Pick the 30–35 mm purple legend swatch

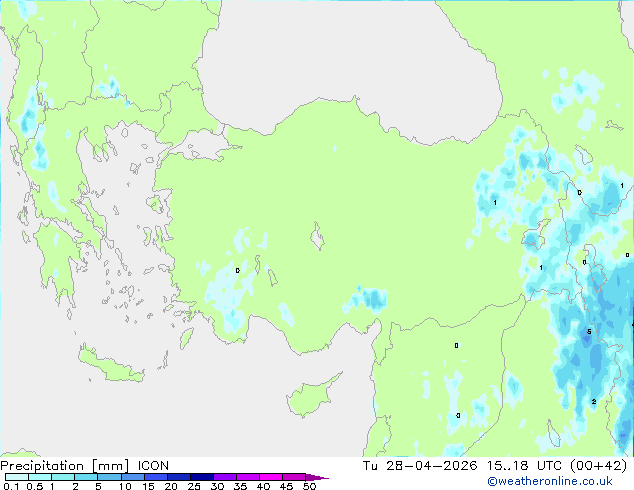224,477
